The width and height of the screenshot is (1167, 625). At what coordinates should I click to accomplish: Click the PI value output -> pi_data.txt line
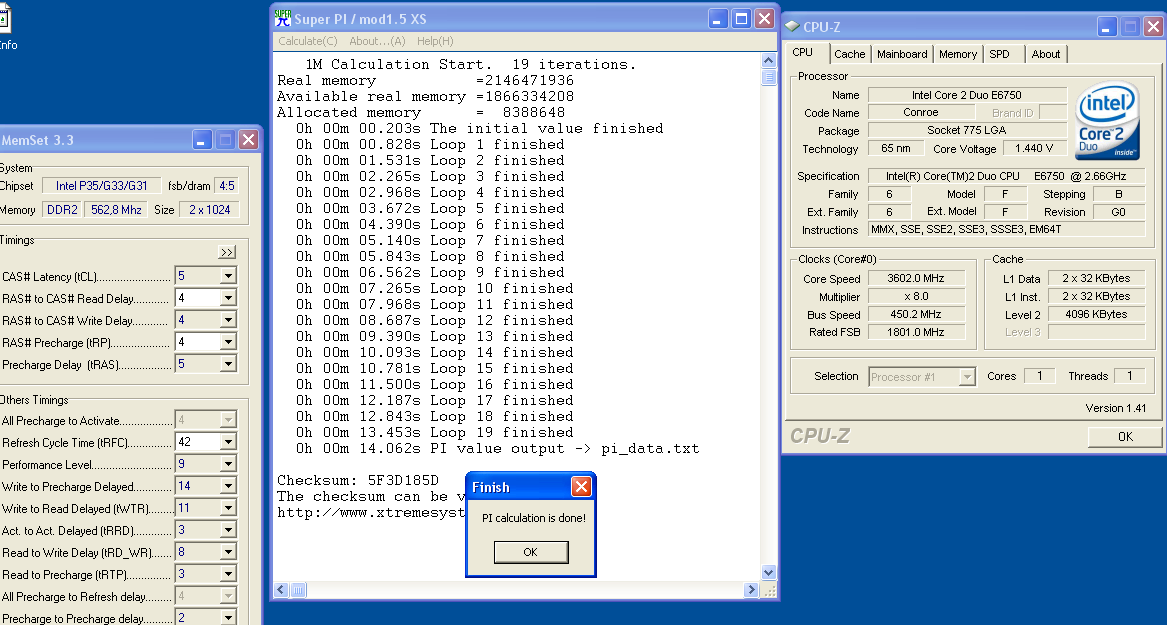497,449
